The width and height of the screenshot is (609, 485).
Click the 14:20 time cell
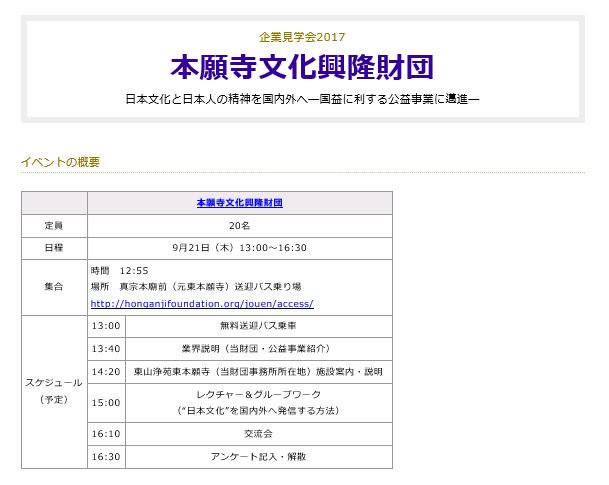106,372
